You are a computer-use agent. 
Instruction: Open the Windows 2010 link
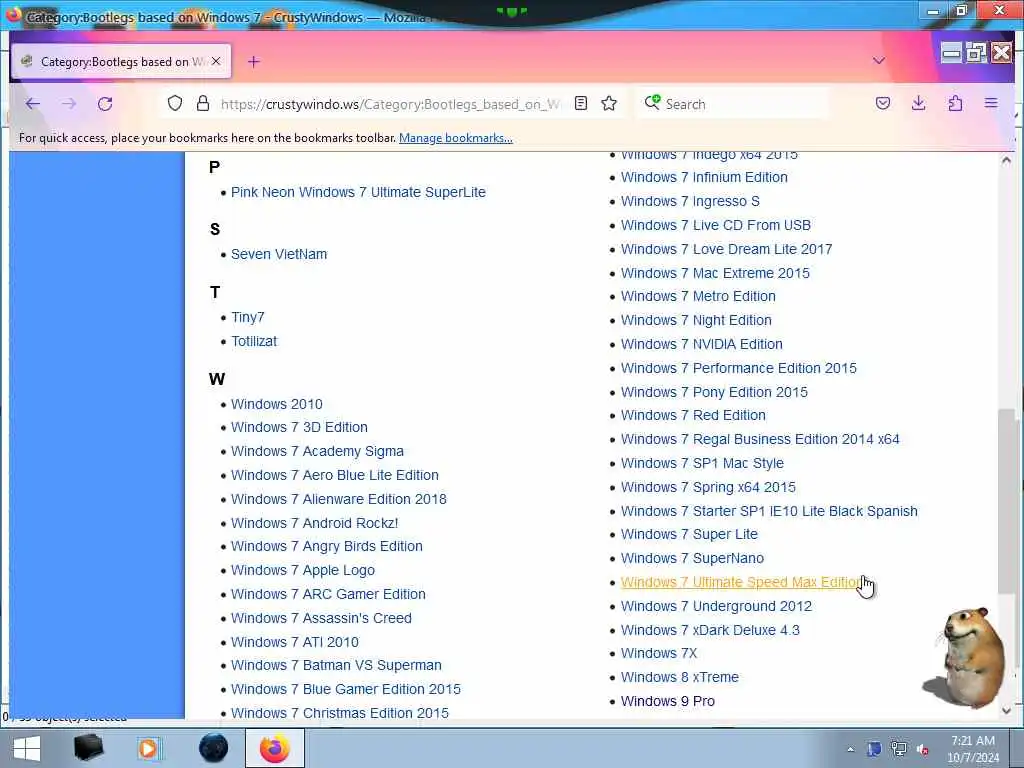pyautogui.click(x=276, y=404)
